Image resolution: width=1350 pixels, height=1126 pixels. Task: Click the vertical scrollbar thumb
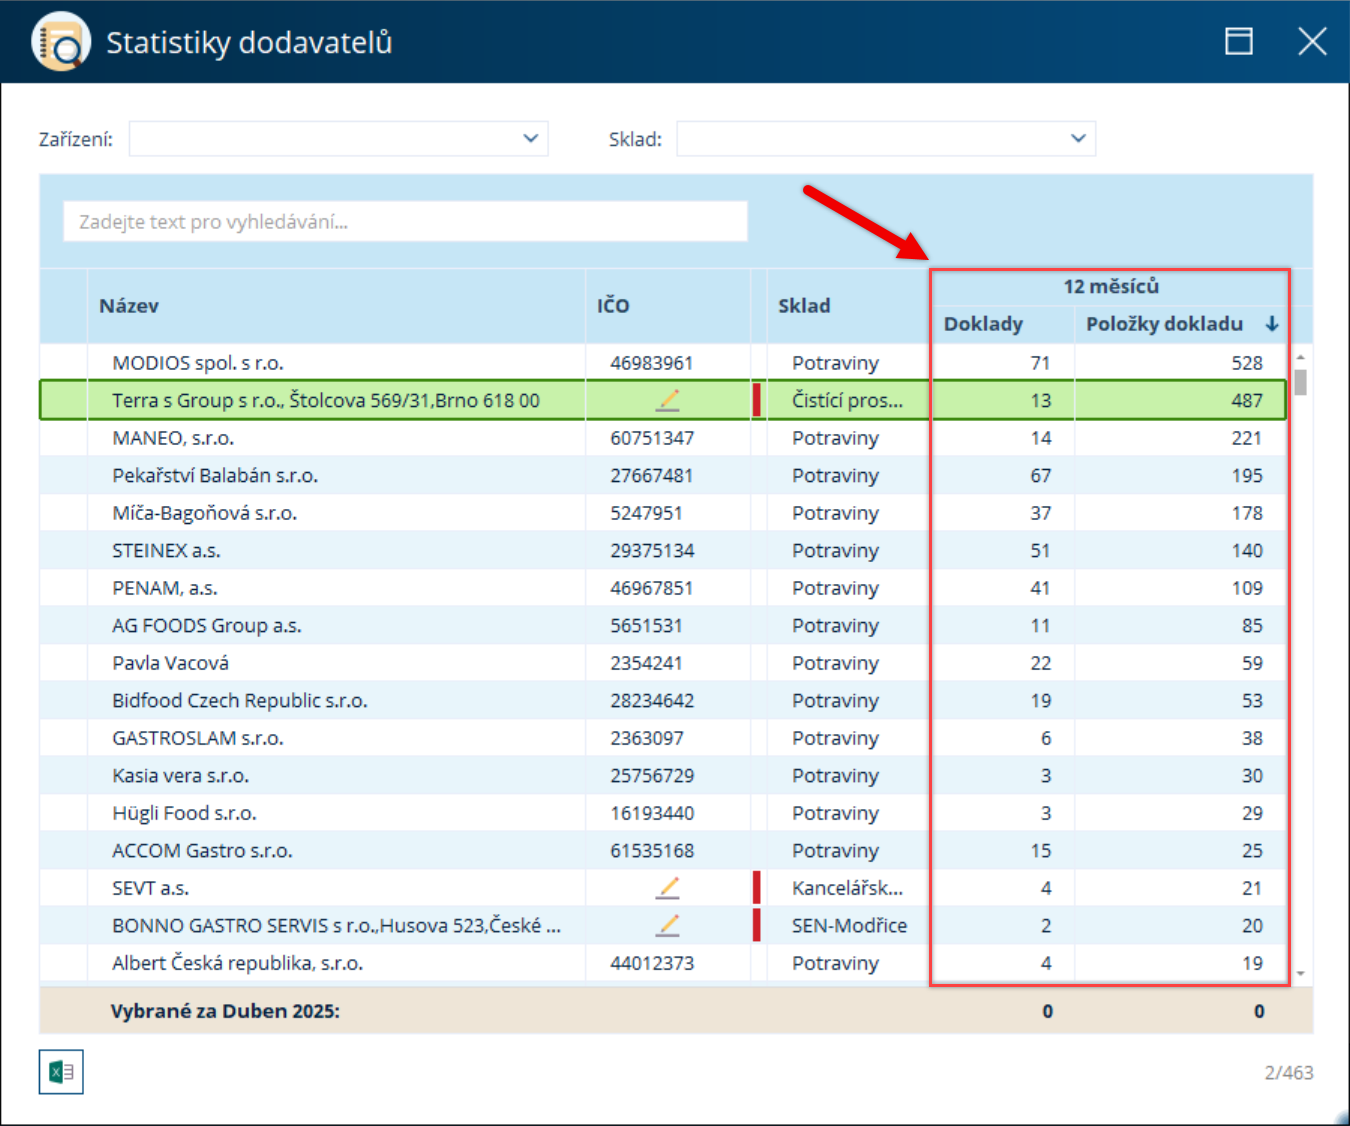(x=1301, y=382)
